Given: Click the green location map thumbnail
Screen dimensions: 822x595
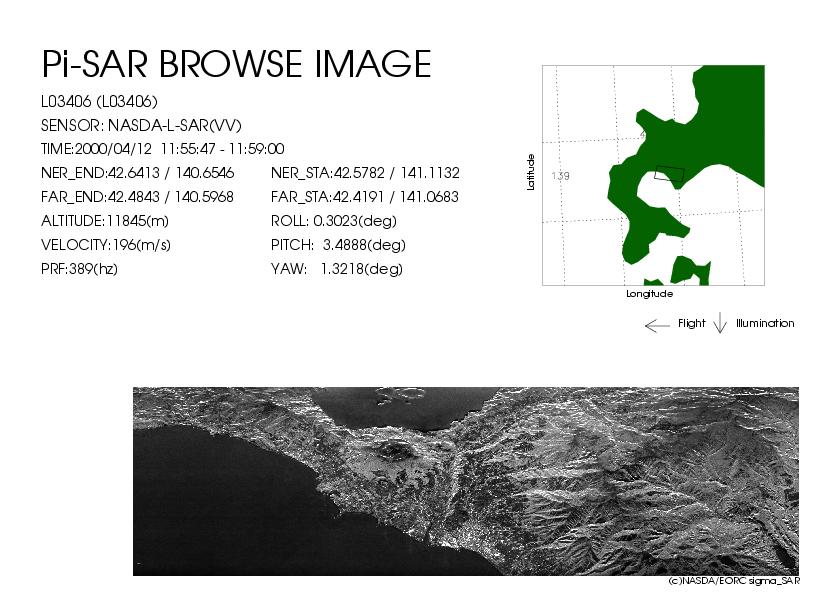Looking at the screenshot, I should click(653, 175).
